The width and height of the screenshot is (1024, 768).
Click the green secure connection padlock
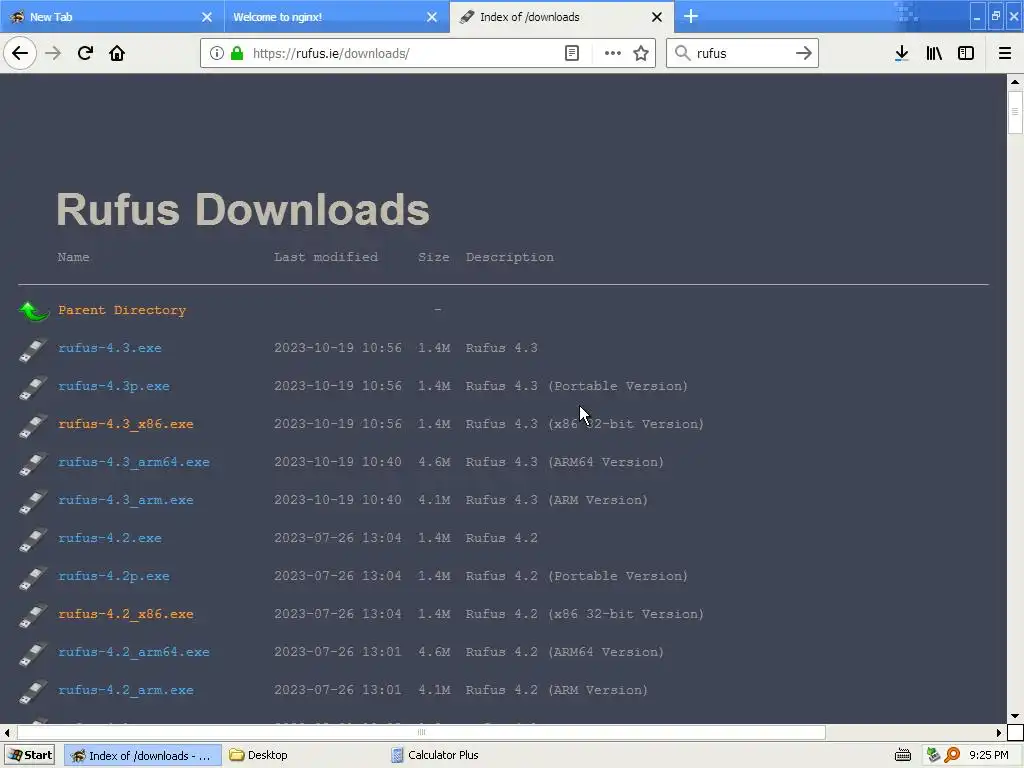coord(237,53)
